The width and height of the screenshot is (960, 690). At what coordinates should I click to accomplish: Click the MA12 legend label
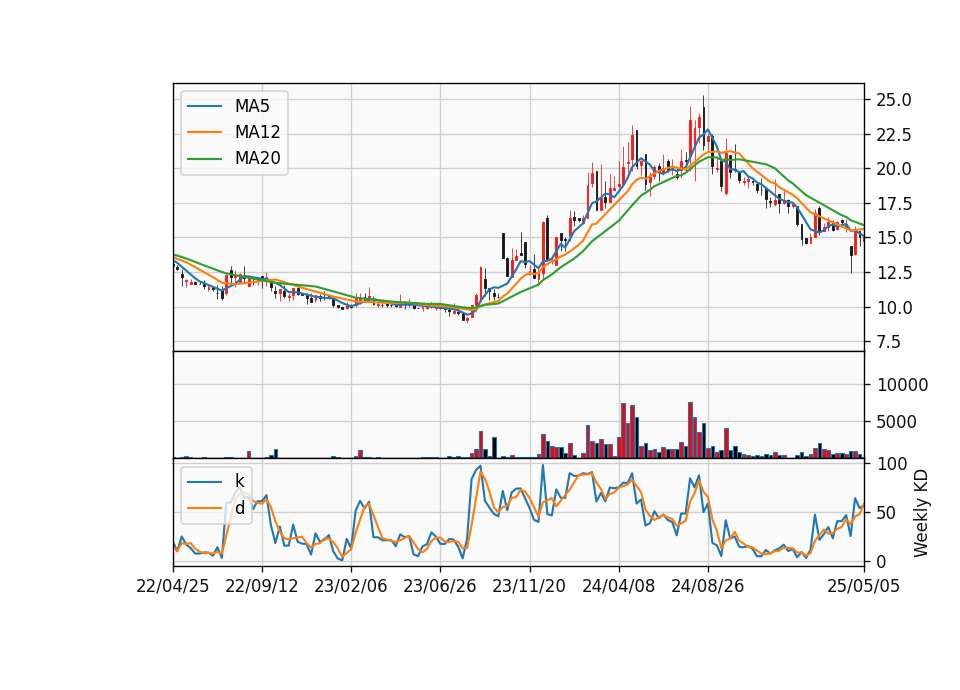[x=257, y=132]
